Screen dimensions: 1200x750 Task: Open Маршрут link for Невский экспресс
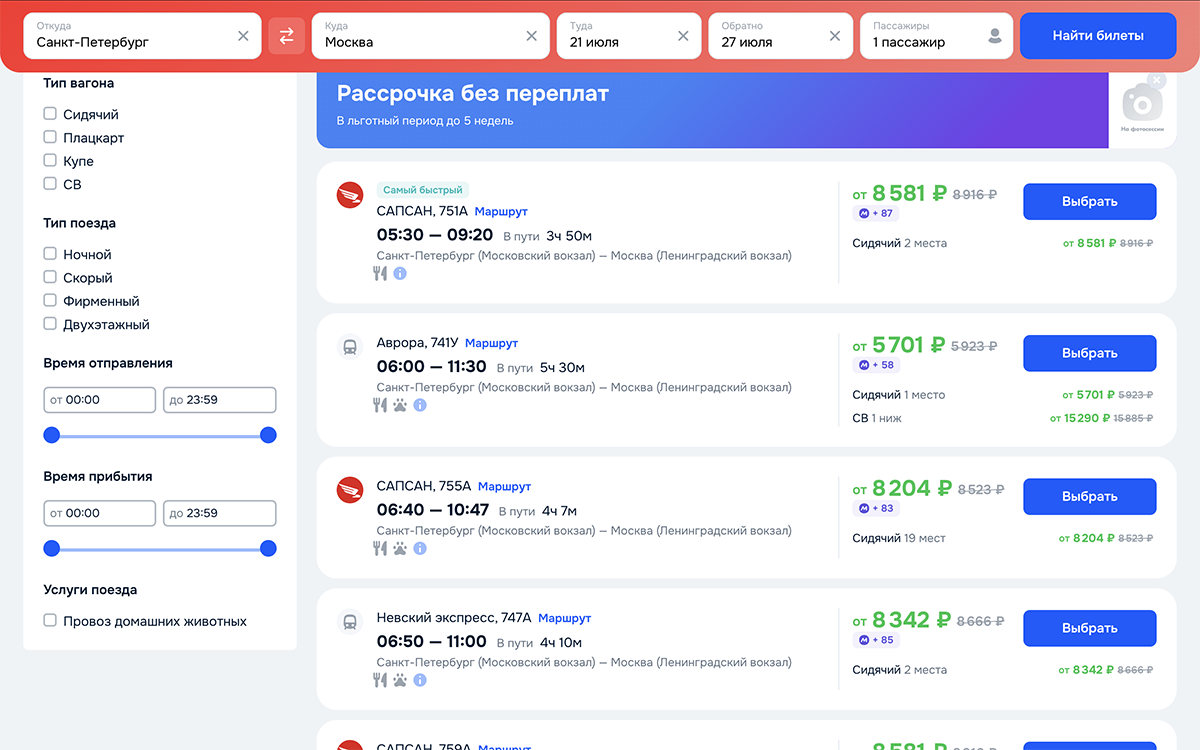[564, 618]
